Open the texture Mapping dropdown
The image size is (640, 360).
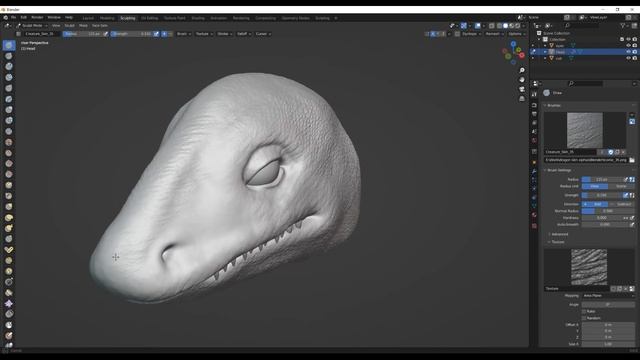click(x=608, y=296)
